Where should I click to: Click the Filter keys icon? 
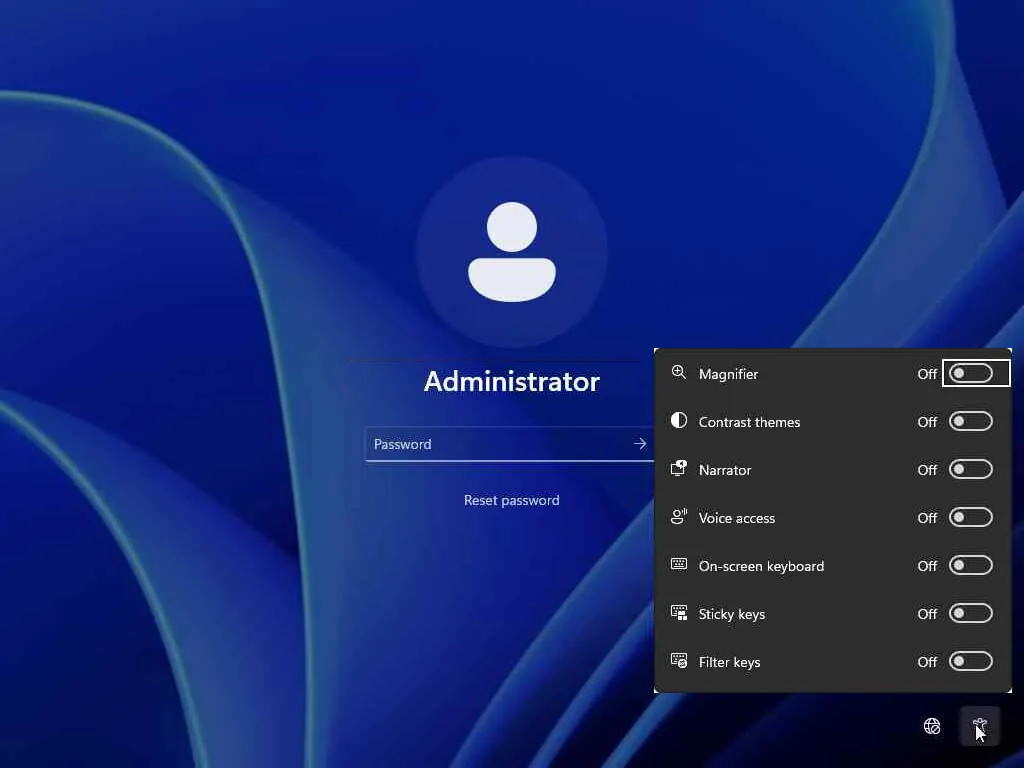679,661
